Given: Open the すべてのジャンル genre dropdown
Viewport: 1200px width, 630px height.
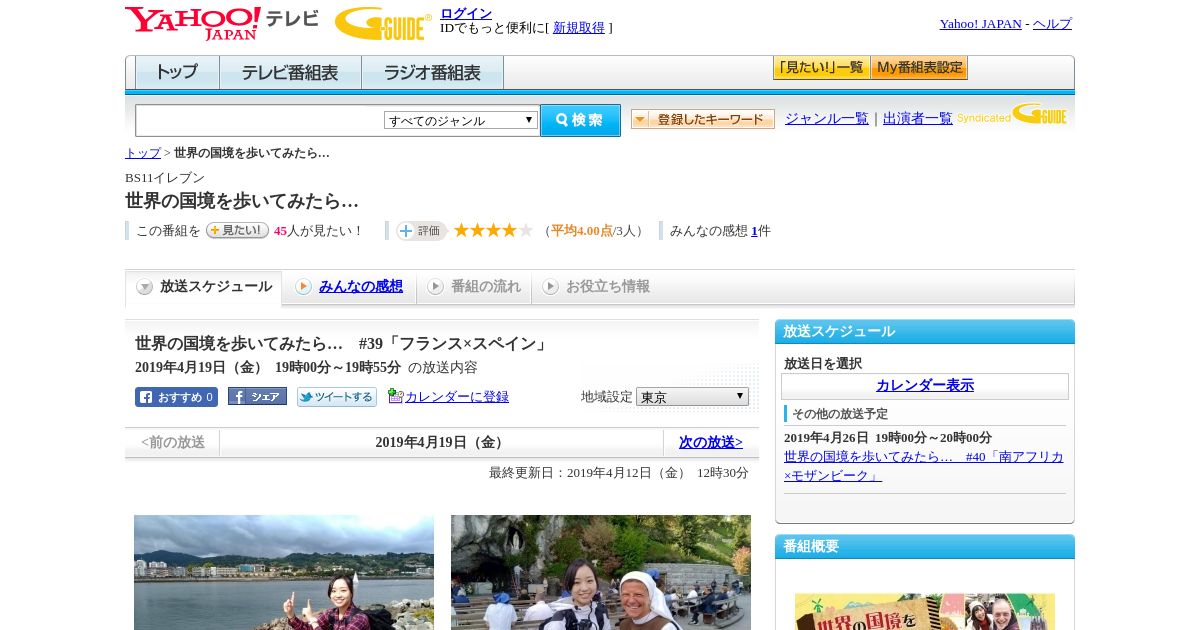Looking at the screenshot, I should pyautogui.click(x=461, y=120).
